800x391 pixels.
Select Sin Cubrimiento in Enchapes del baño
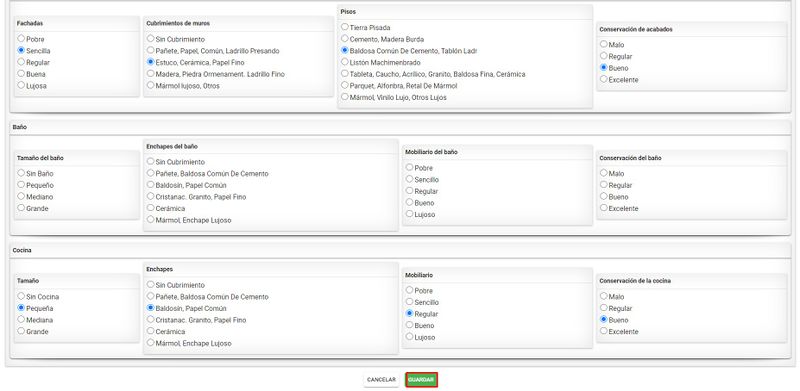(x=151, y=161)
